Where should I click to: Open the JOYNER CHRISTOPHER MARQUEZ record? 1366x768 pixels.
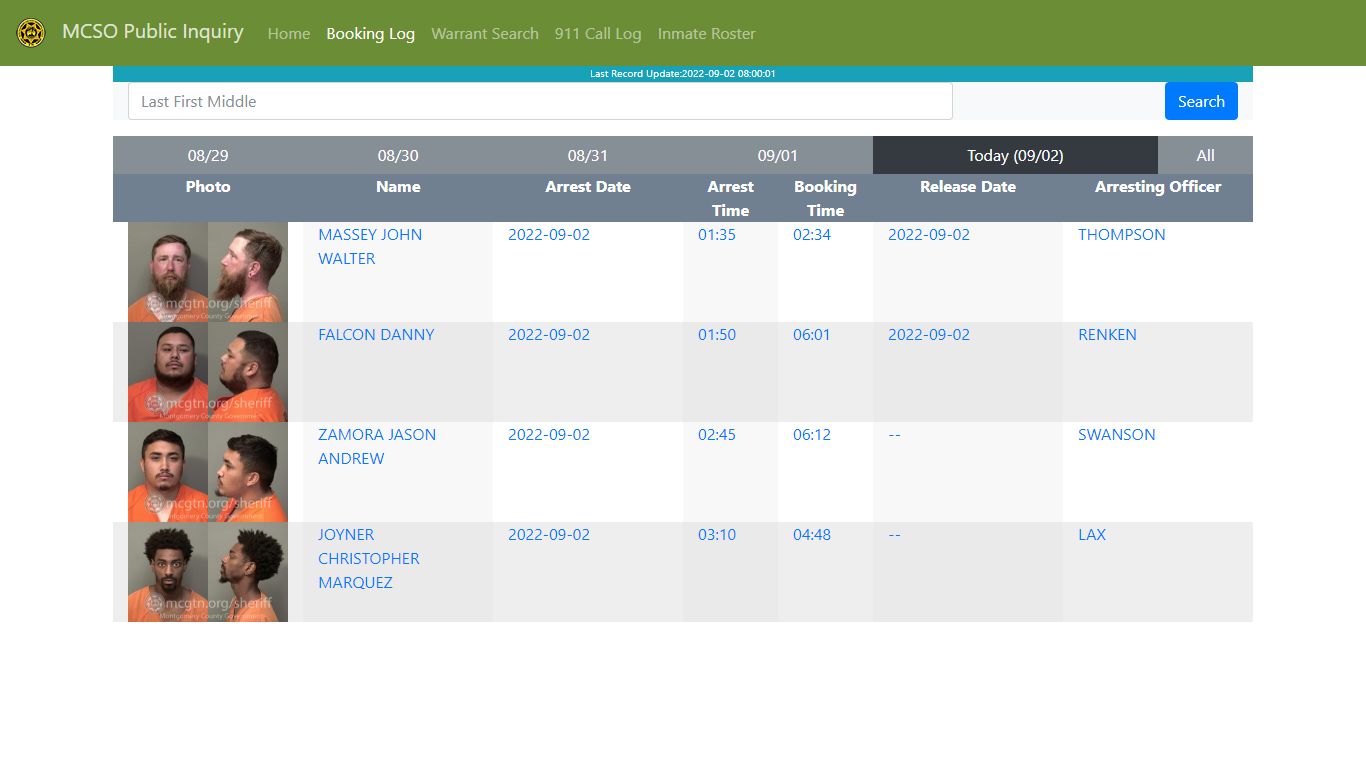coord(369,558)
